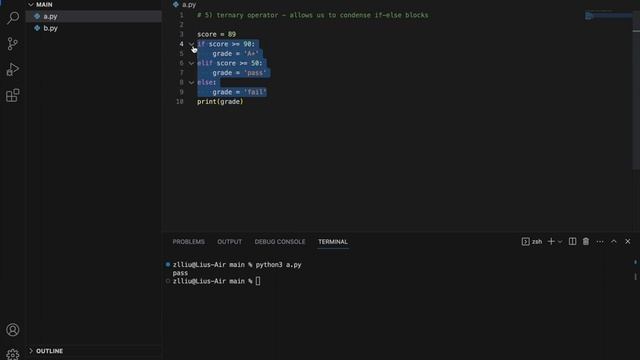Open the Search view in activity bar

point(13,18)
